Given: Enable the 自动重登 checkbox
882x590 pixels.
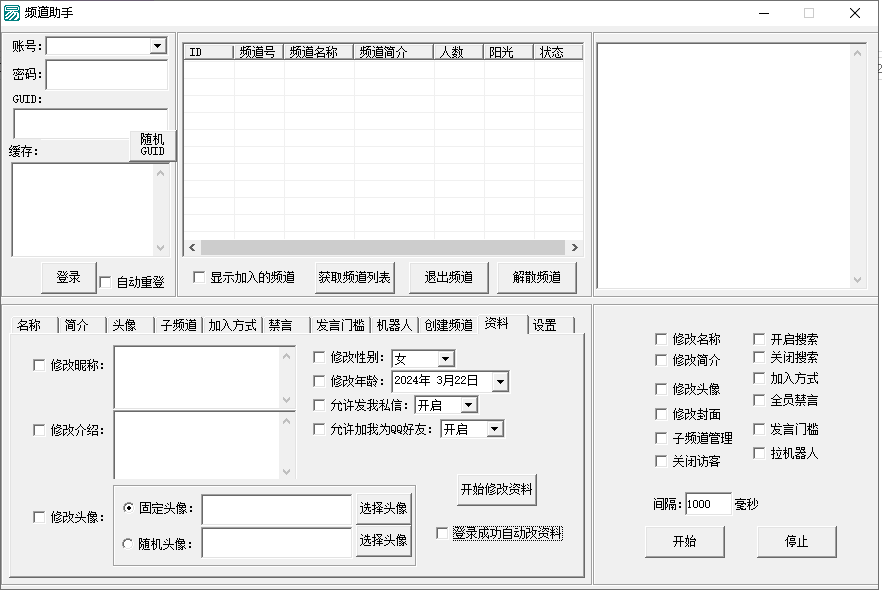Looking at the screenshot, I should 106,283.
